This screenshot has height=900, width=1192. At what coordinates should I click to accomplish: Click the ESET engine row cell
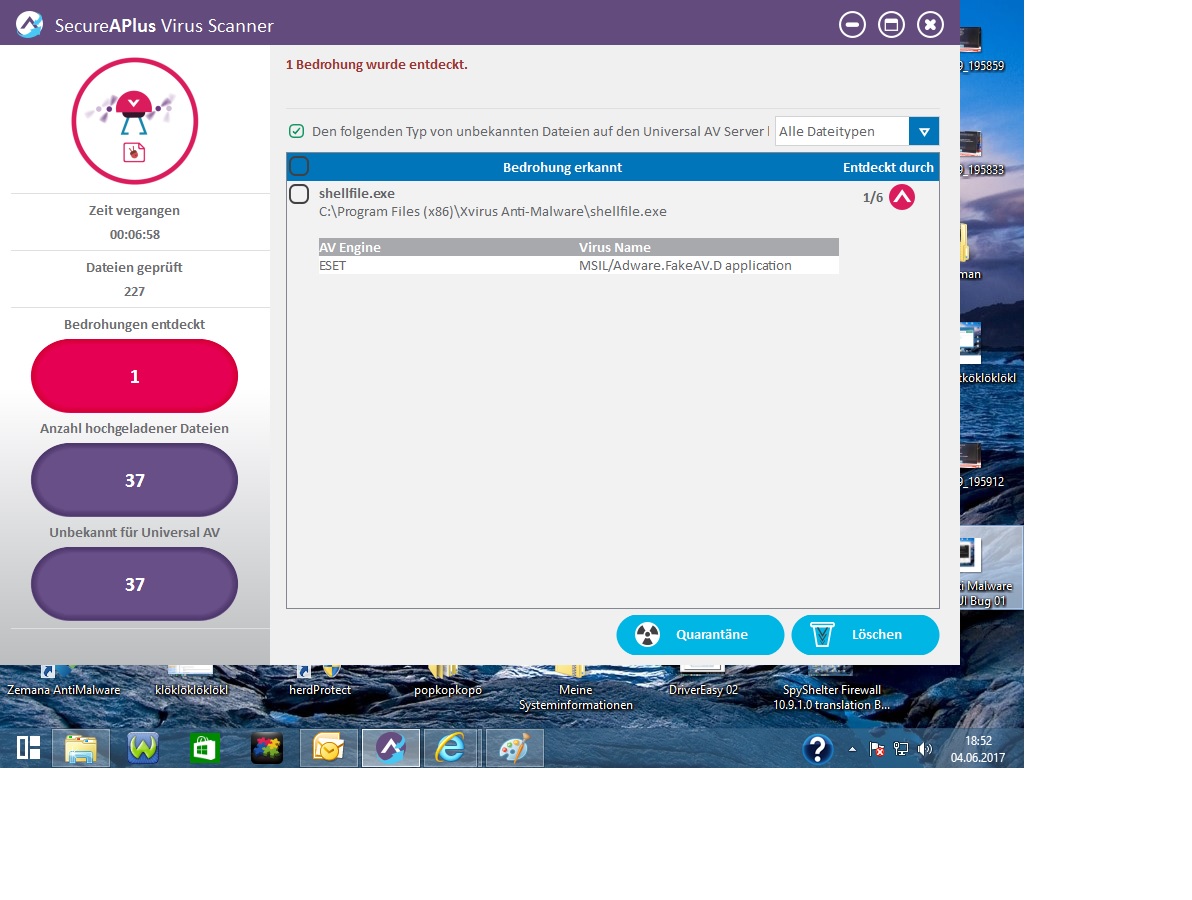(x=332, y=265)
